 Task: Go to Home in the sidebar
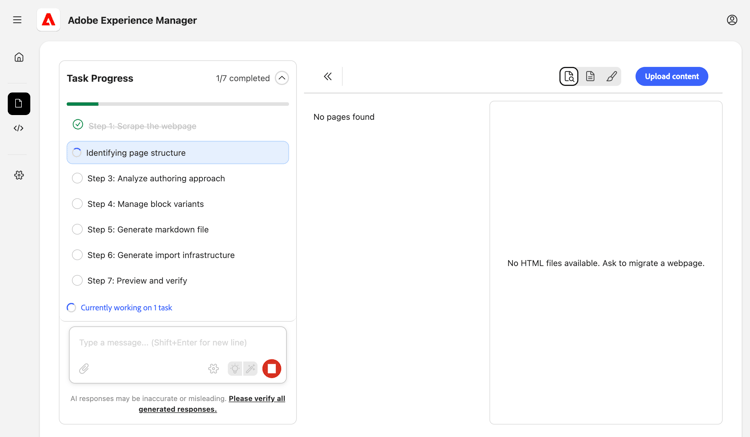(19, 57)
